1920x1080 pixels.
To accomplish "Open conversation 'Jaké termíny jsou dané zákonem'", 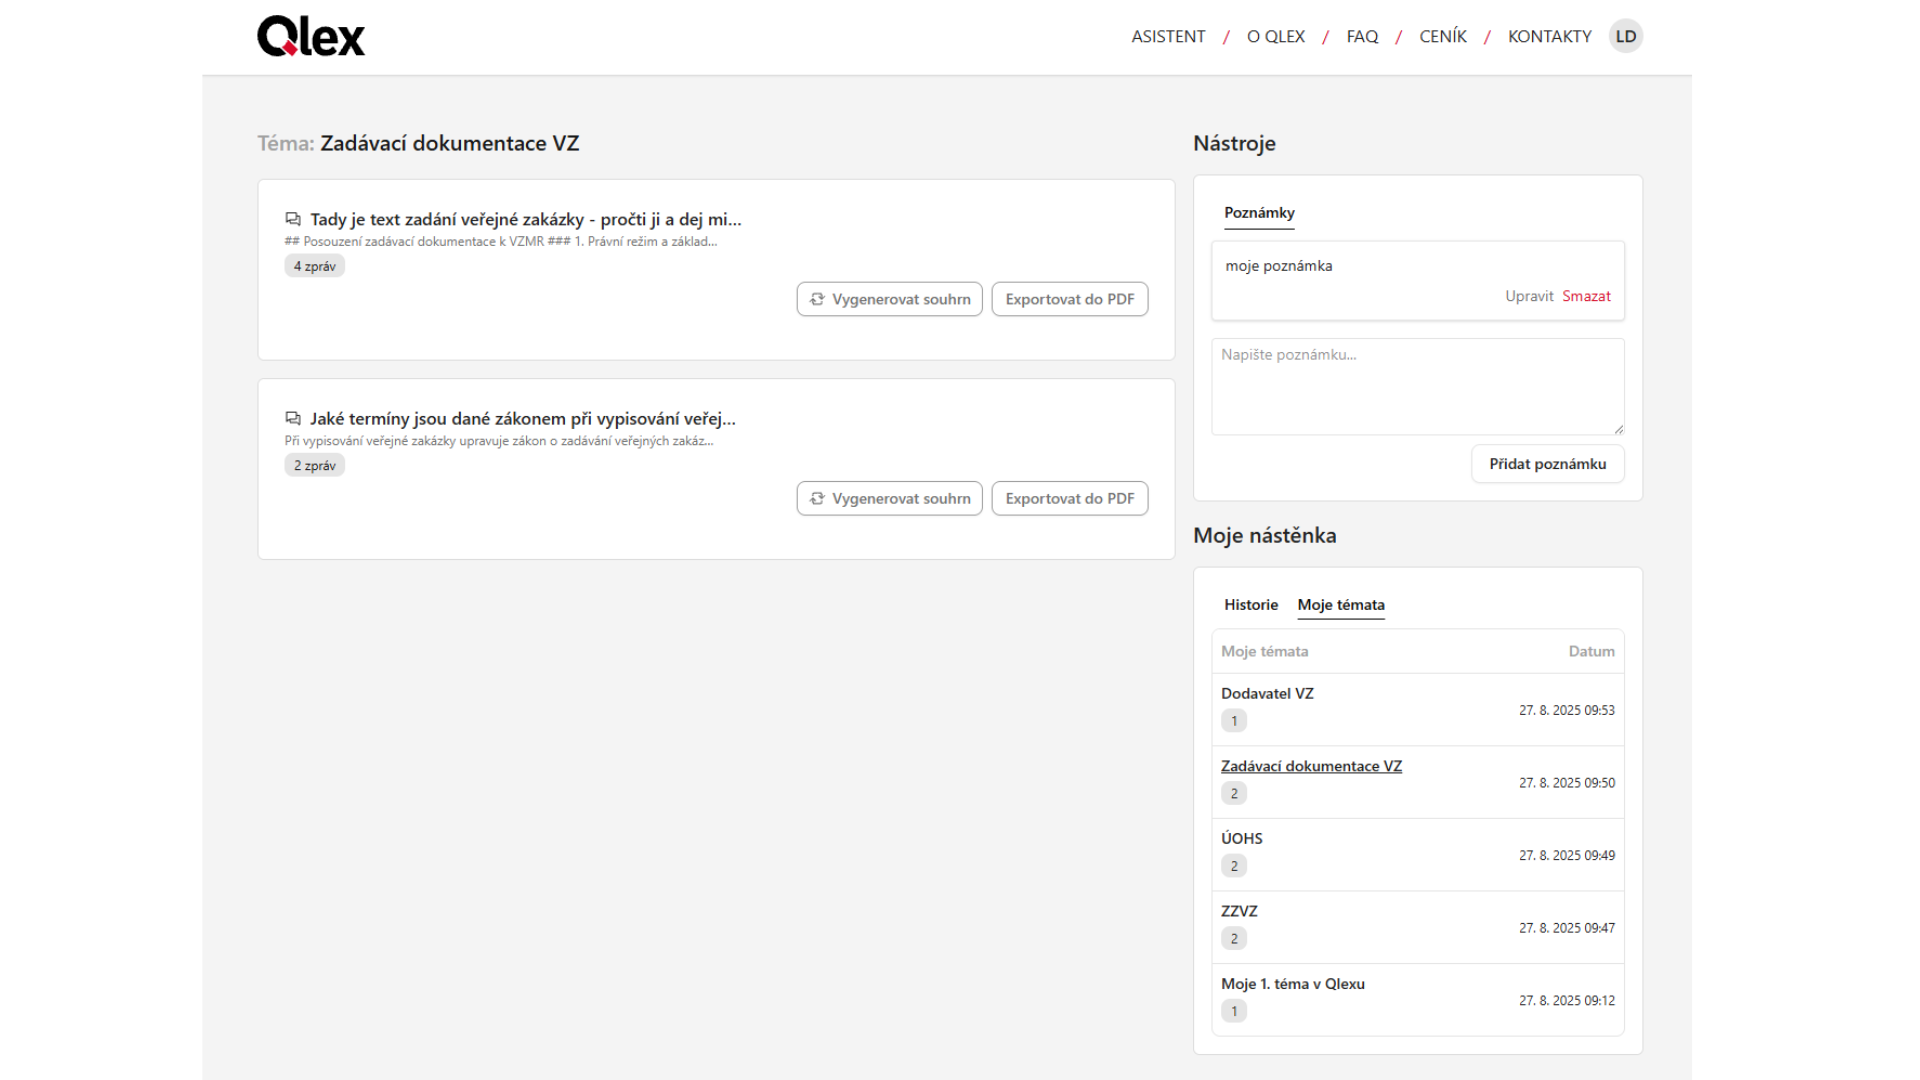I will (x=523, y=418).
